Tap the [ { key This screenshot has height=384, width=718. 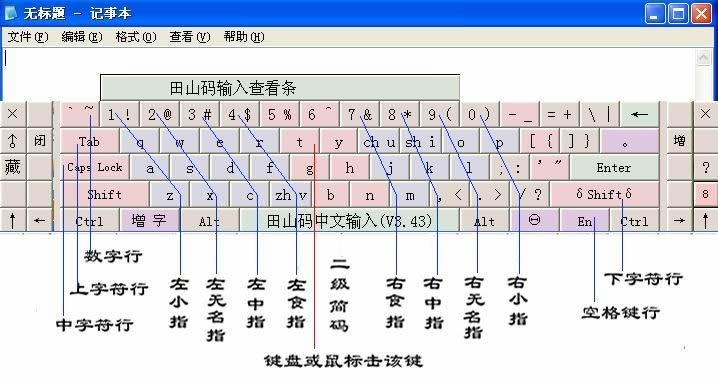tap(541, 141)
